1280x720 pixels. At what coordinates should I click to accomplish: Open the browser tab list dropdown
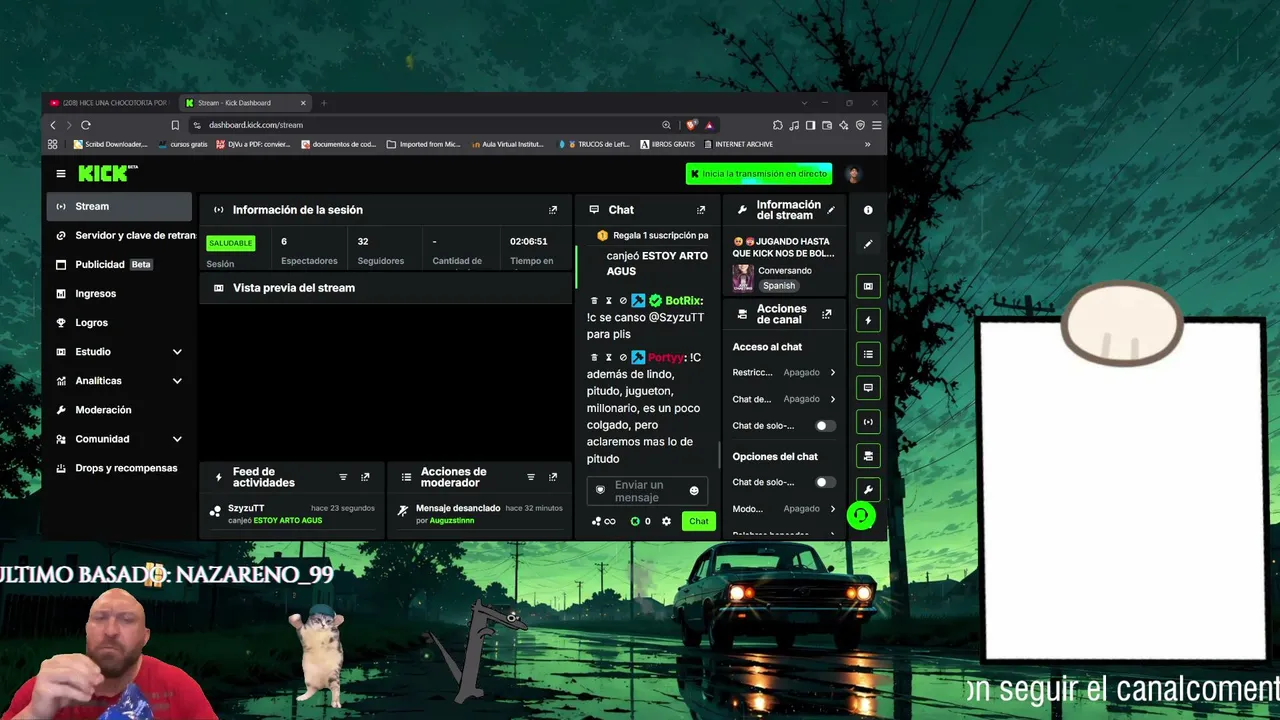804,103
